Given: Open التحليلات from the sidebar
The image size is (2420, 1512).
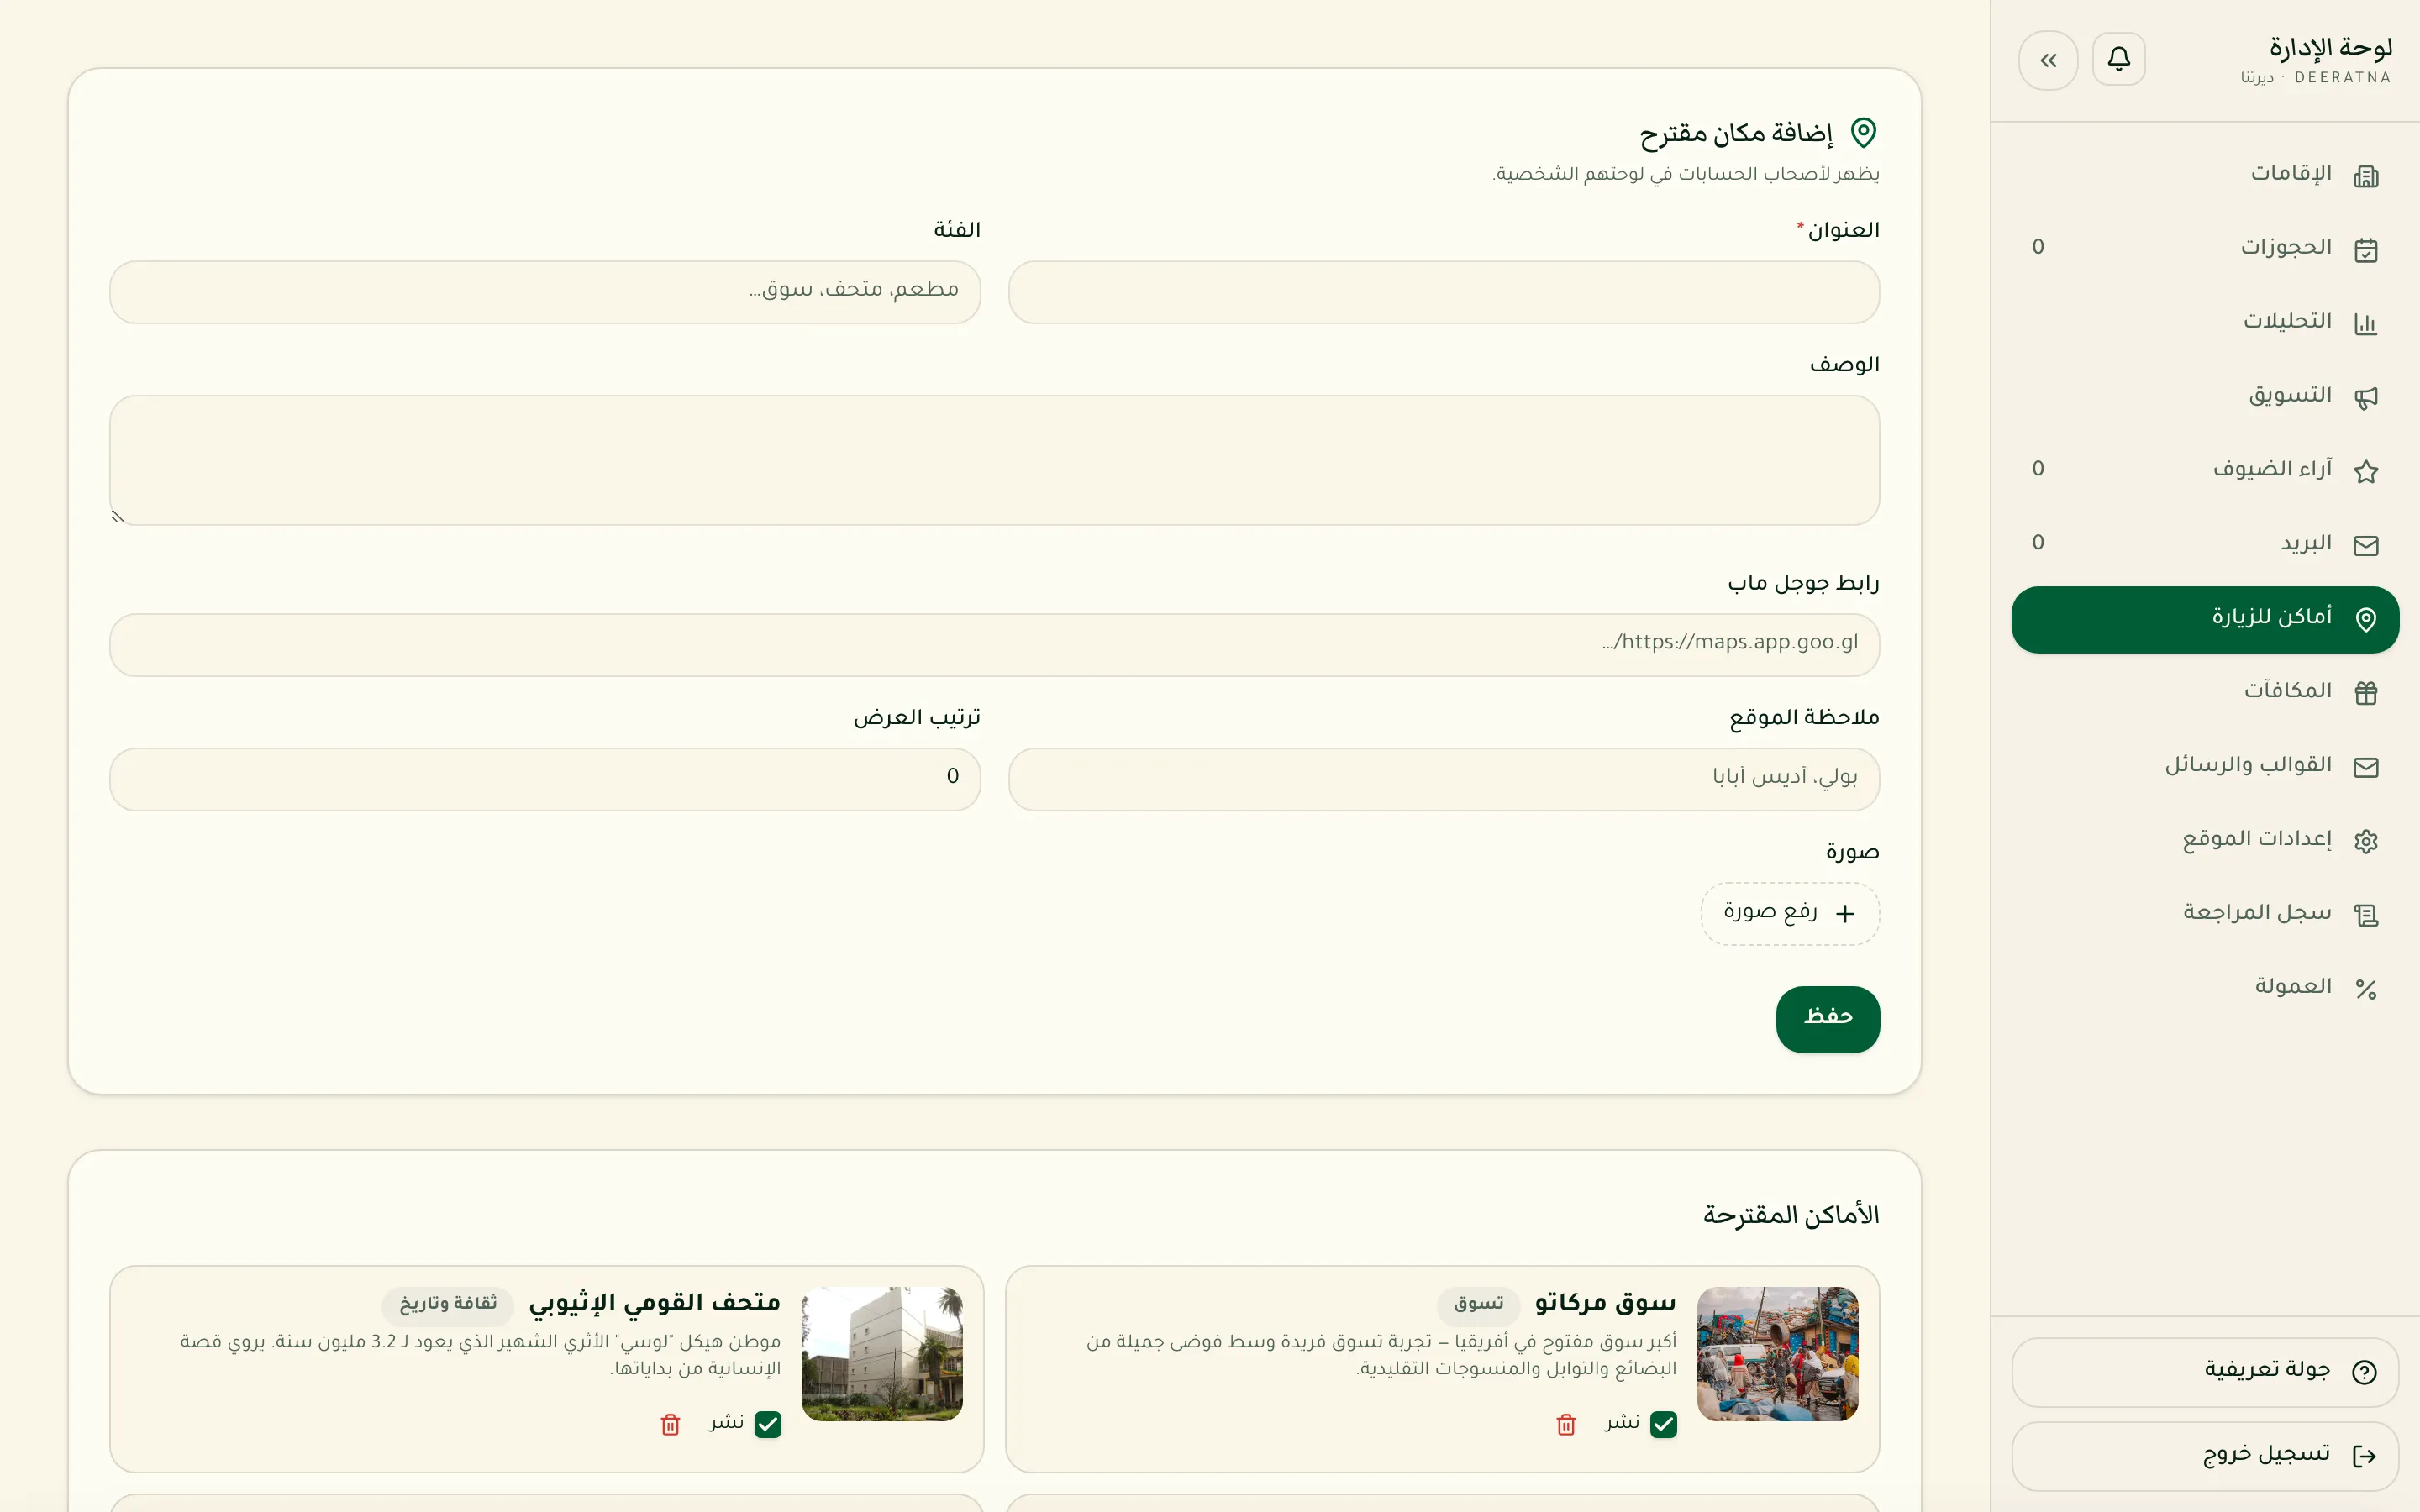Looking at the screenshot, I should (x=2204, y=323).
